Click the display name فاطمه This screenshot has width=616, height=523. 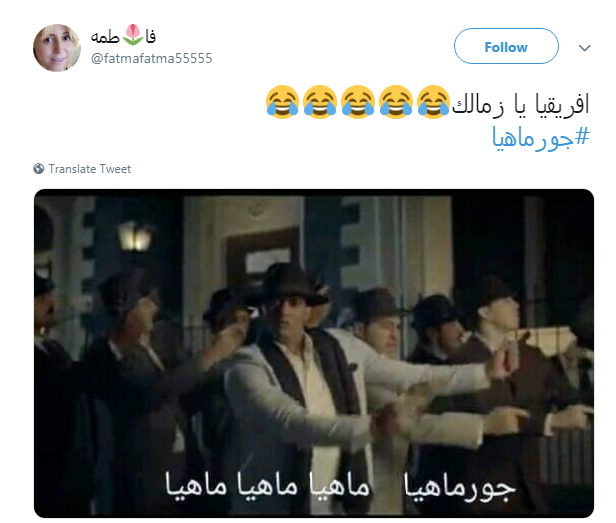click(x=123, y=36)
